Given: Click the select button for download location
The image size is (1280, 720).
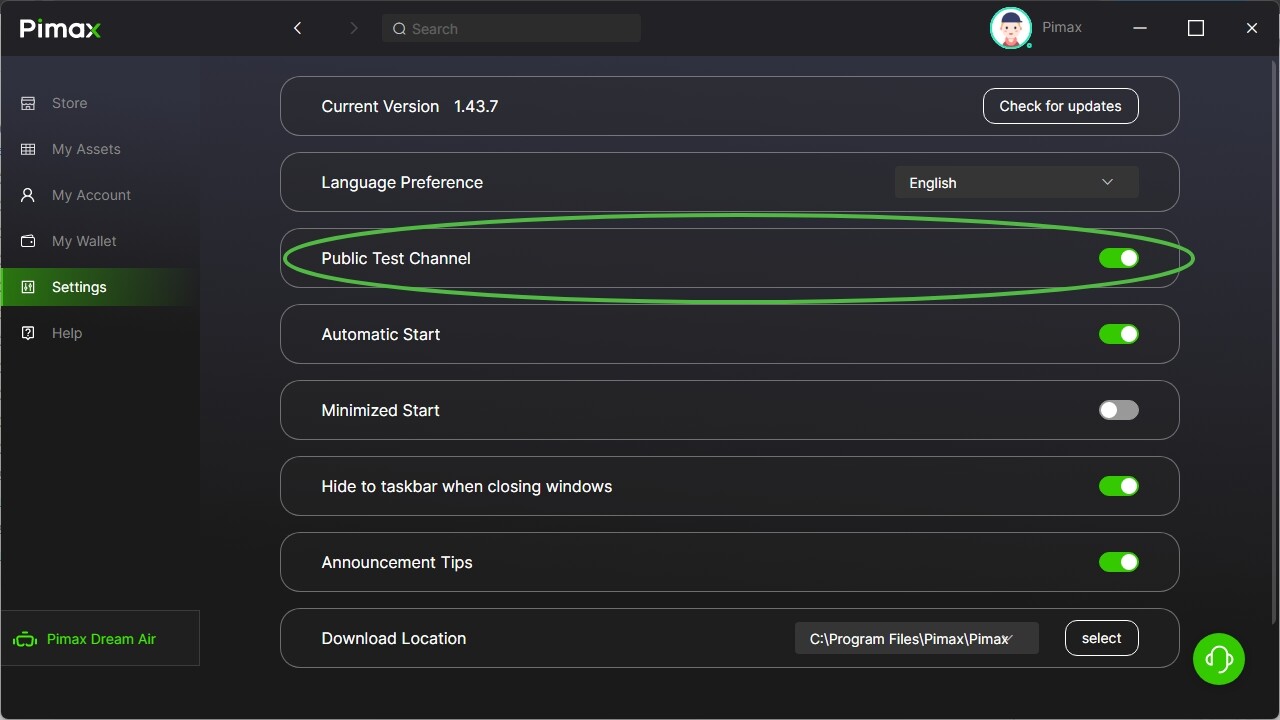Looking at the screenshot, I should tap(1101, 638).
